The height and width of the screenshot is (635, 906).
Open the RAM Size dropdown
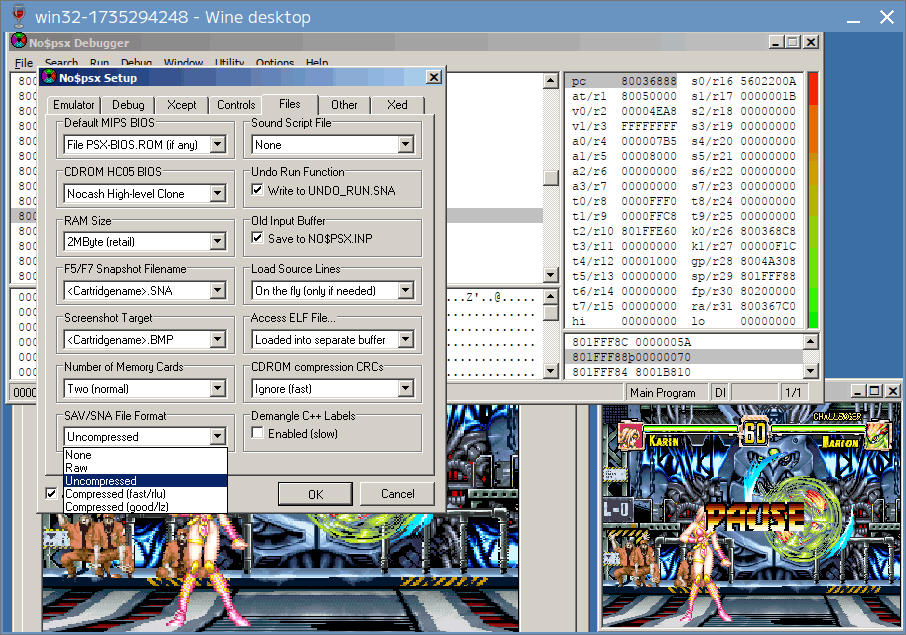[217, 241]
